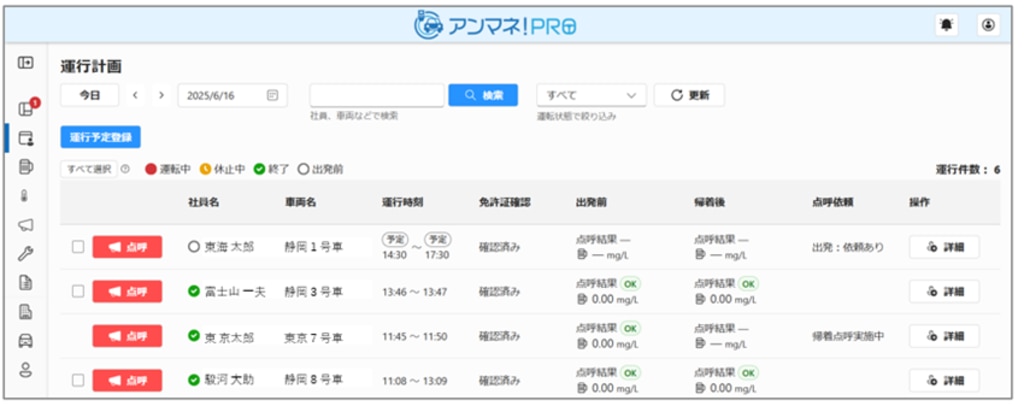Go to the previous day arrow
Viewport: 1024px width, 406px height.
pos(135,95)
